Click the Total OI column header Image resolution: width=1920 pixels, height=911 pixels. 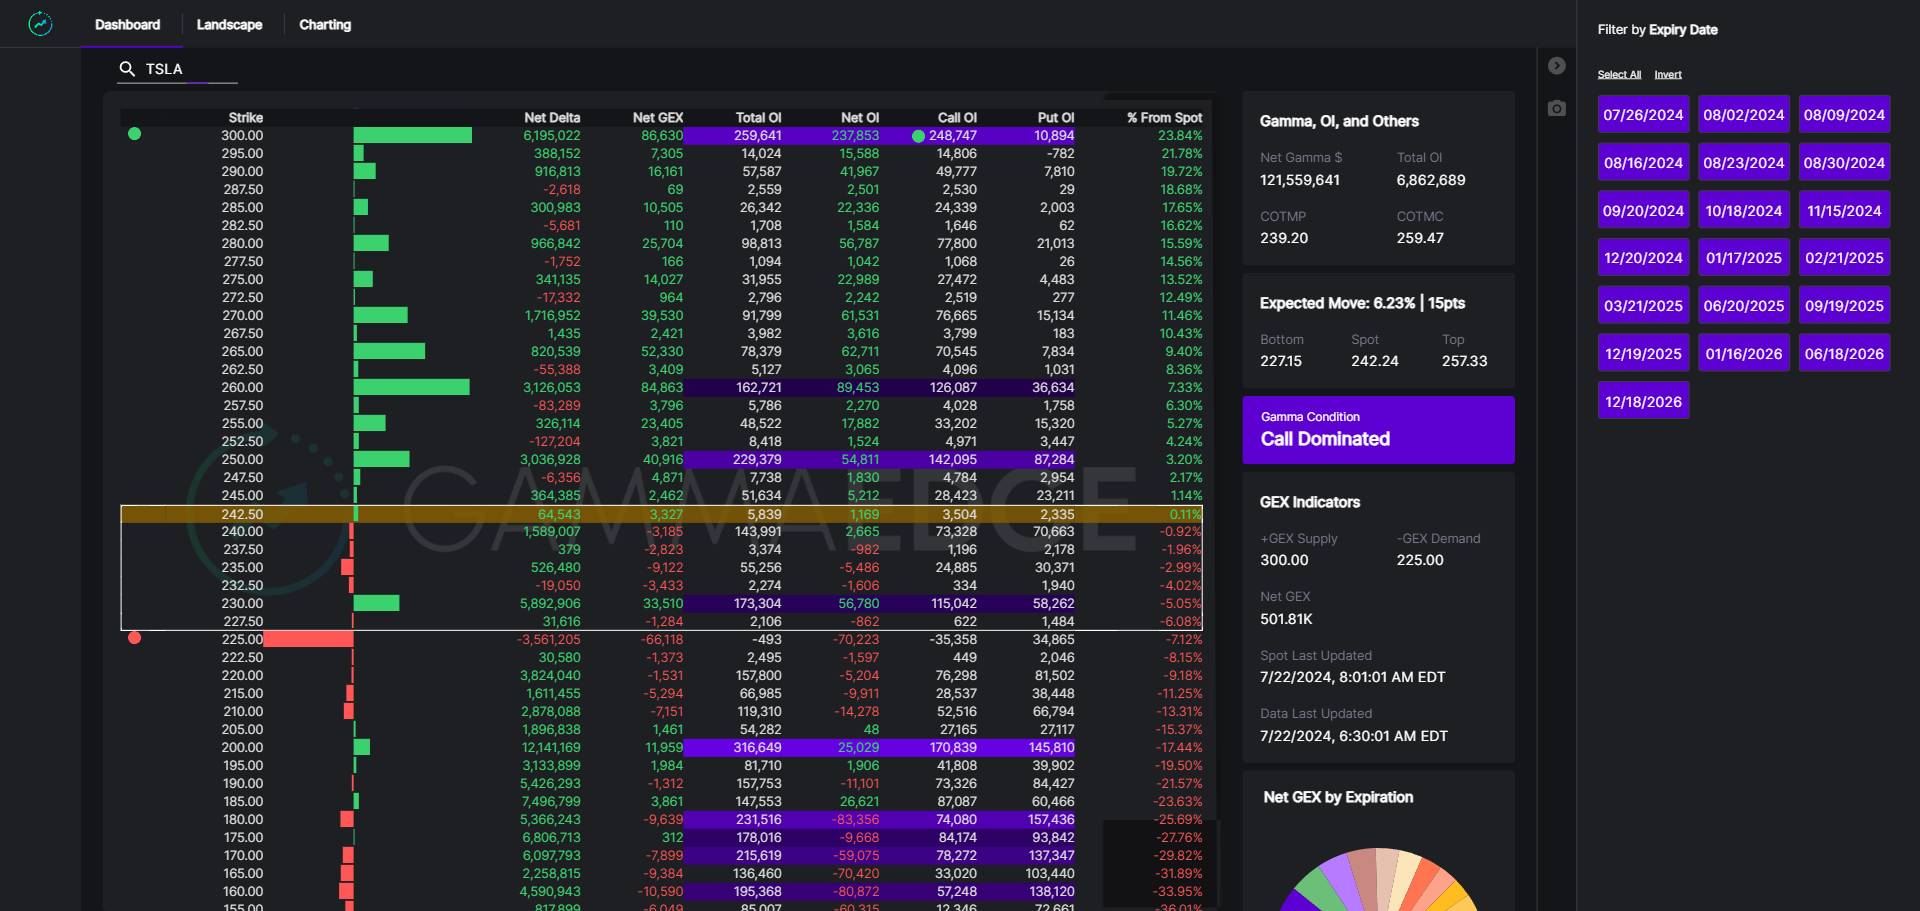[x=759, y=118]
